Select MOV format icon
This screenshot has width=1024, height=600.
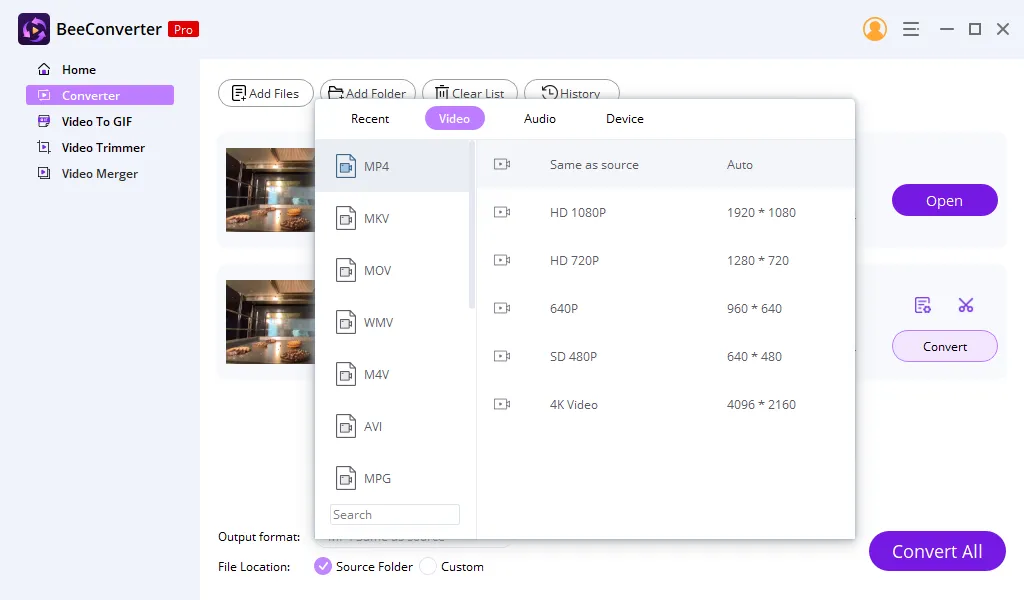346,270
